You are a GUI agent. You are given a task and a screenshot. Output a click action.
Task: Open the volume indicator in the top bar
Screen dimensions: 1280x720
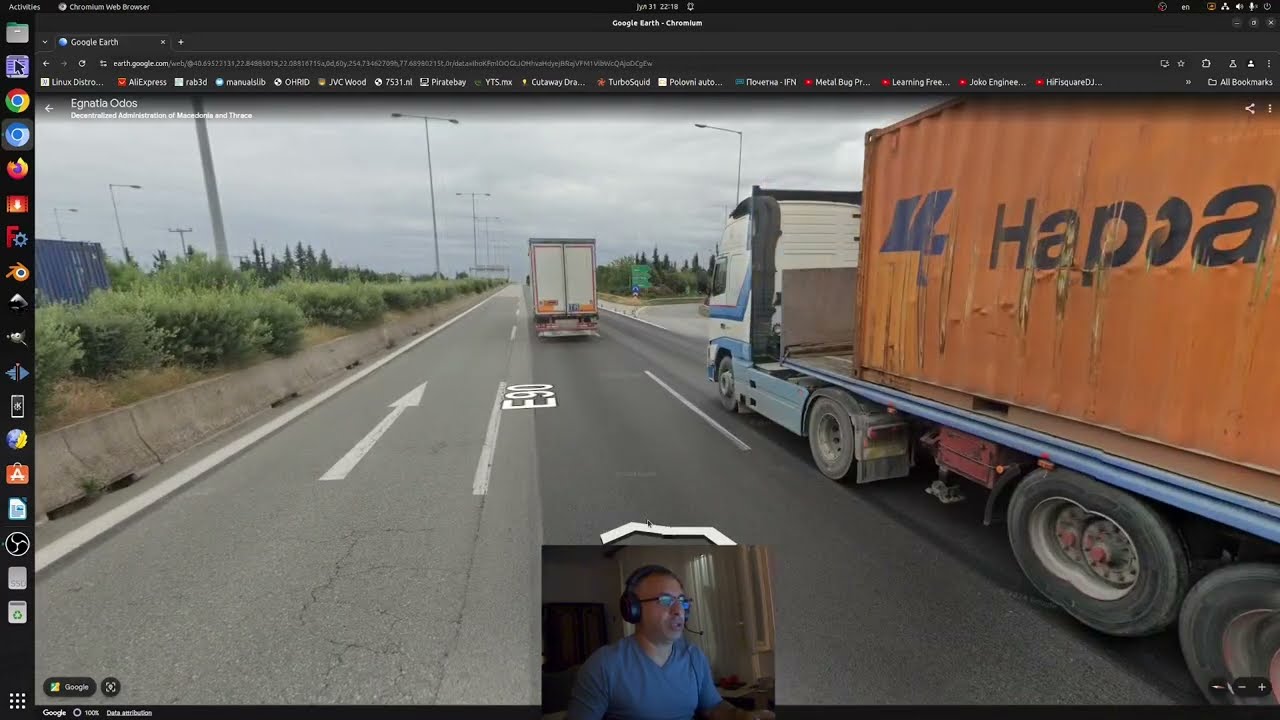click(x=1239, y=7)
